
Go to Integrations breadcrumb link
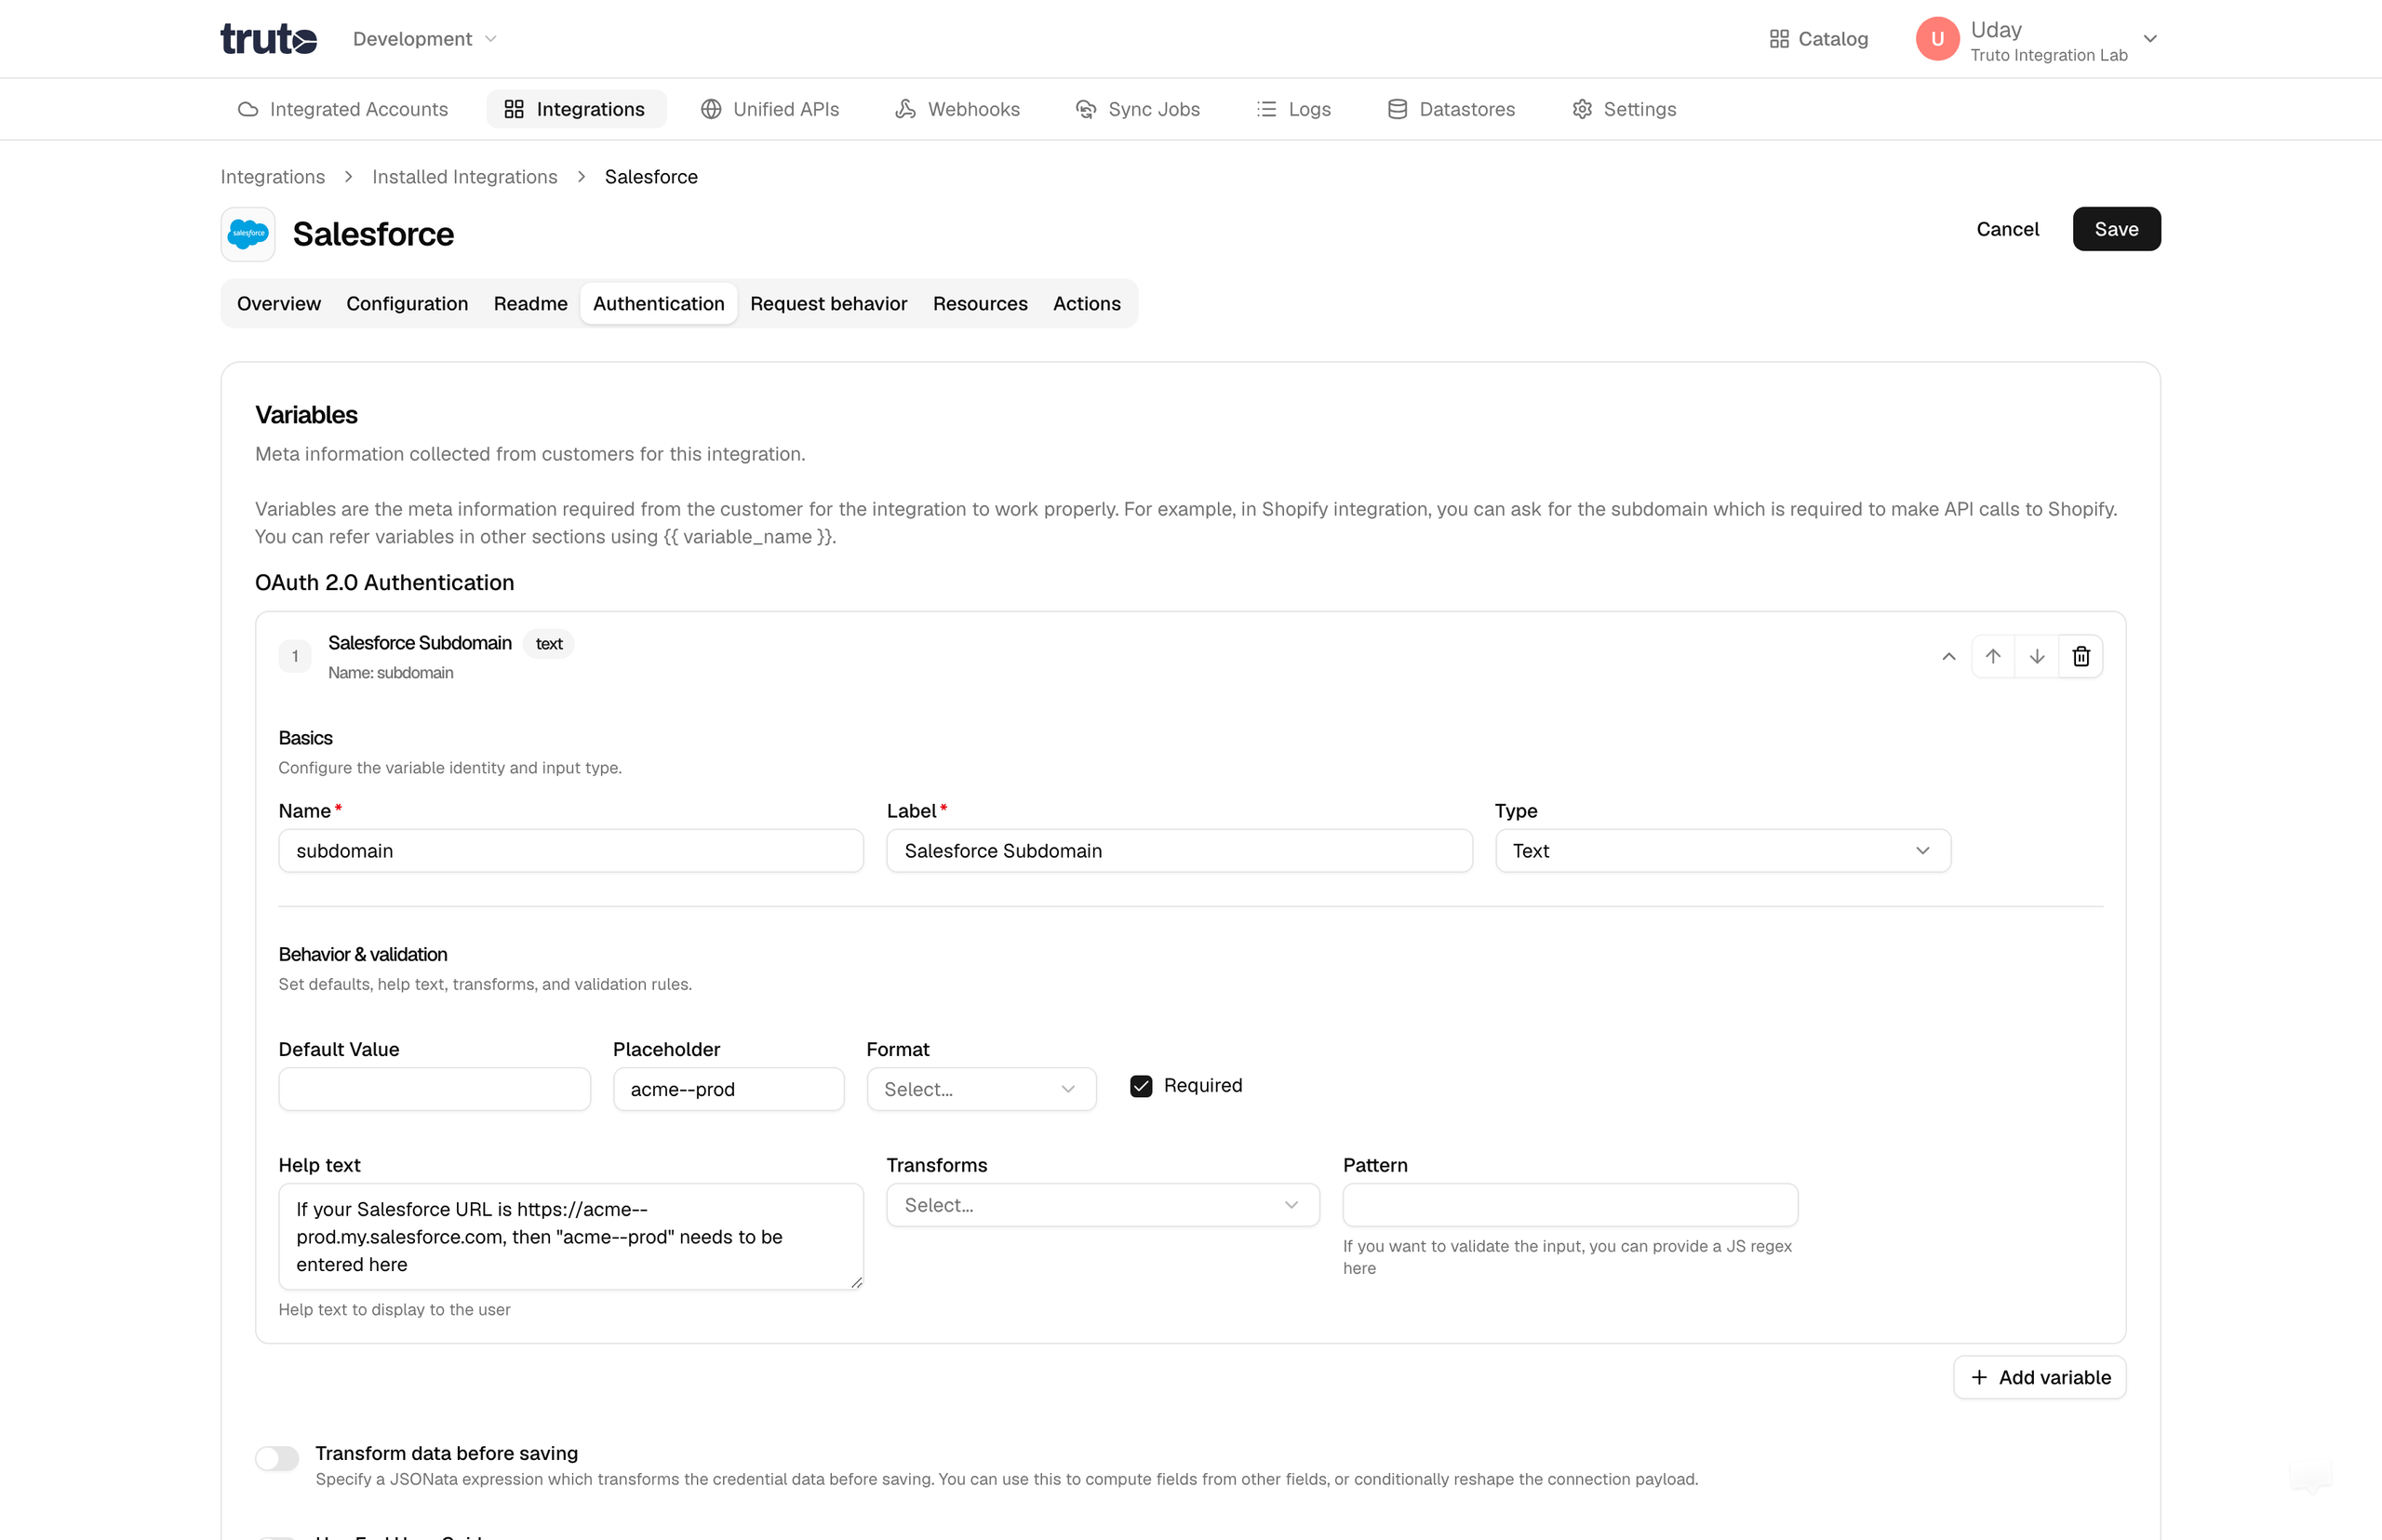[272, 177]
